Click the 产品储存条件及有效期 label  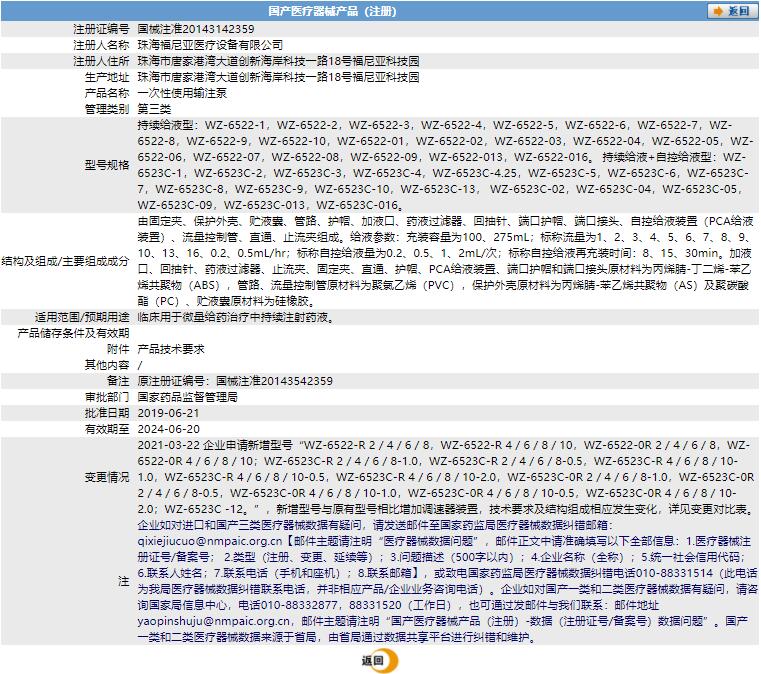73,333
